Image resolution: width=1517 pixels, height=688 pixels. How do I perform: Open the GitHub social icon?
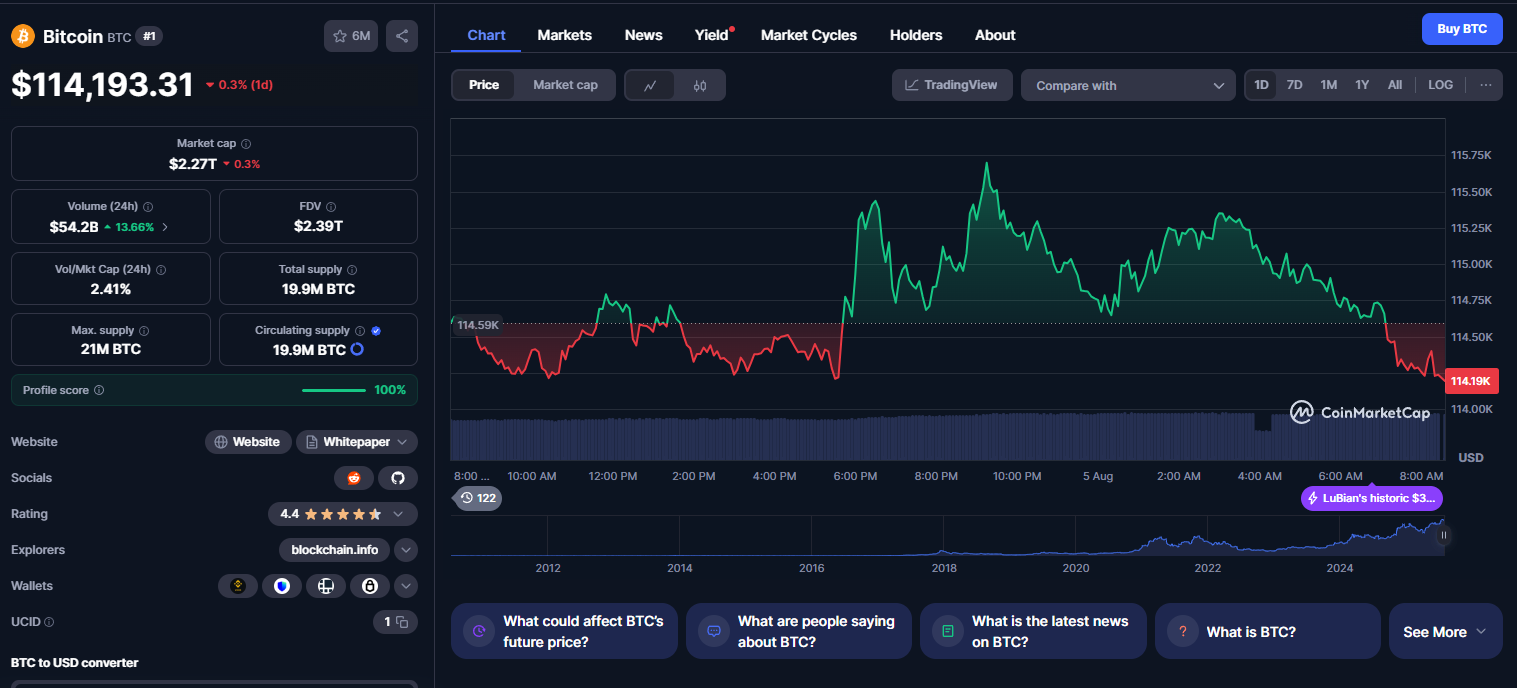point(398,478)
